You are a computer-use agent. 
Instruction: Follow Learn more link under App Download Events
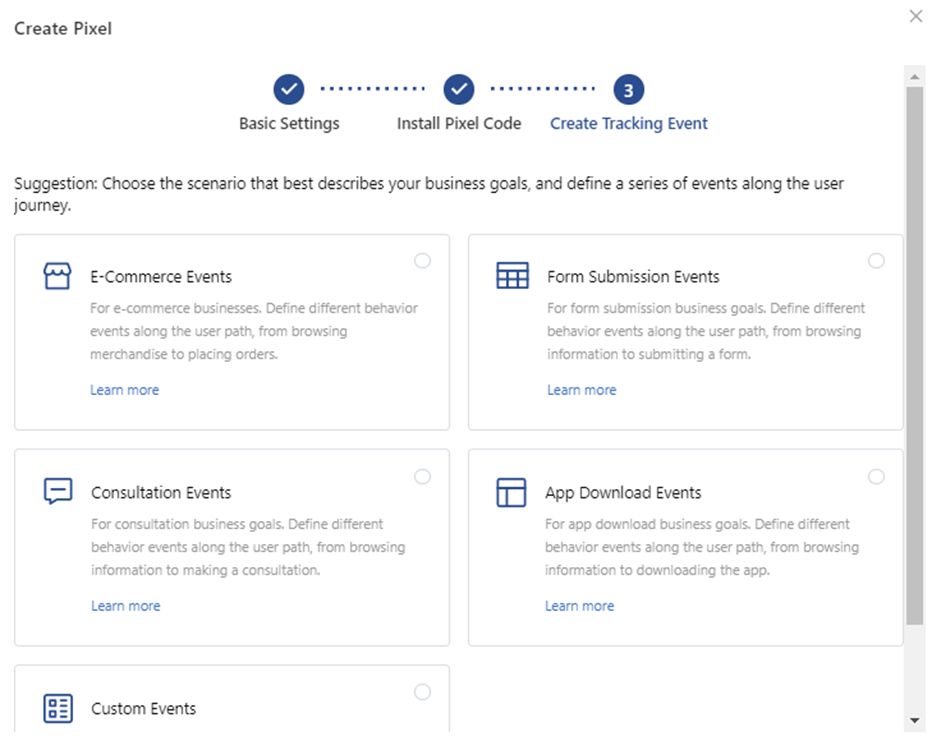(x=579, y=606)
